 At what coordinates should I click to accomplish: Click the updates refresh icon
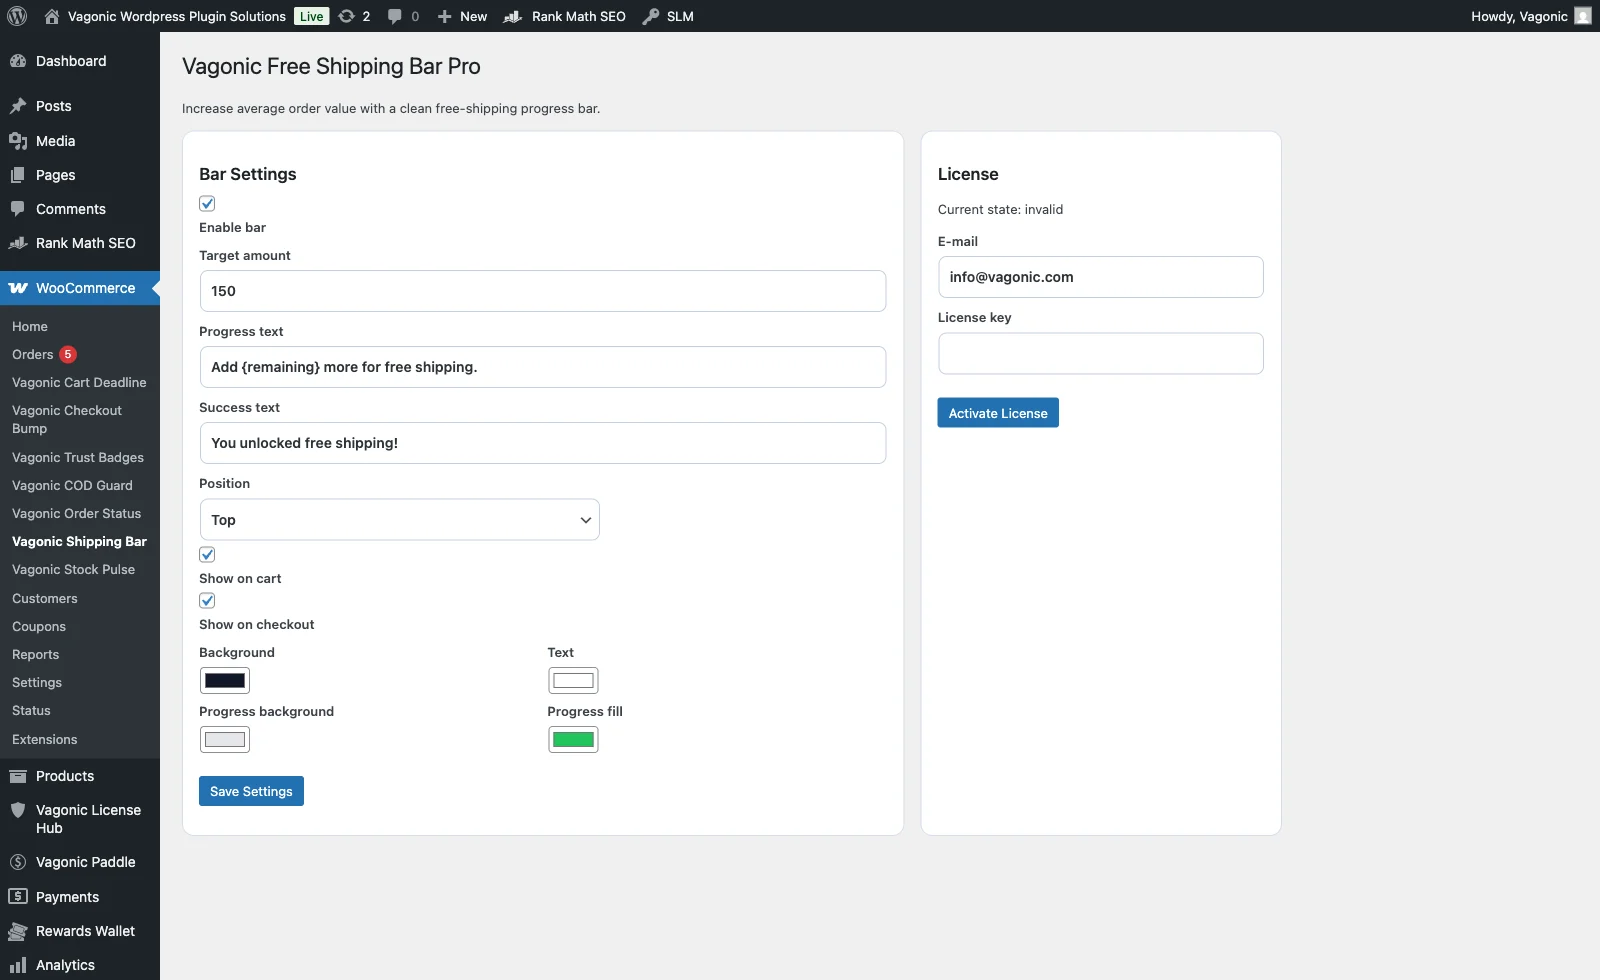click(x=346, y=16)
